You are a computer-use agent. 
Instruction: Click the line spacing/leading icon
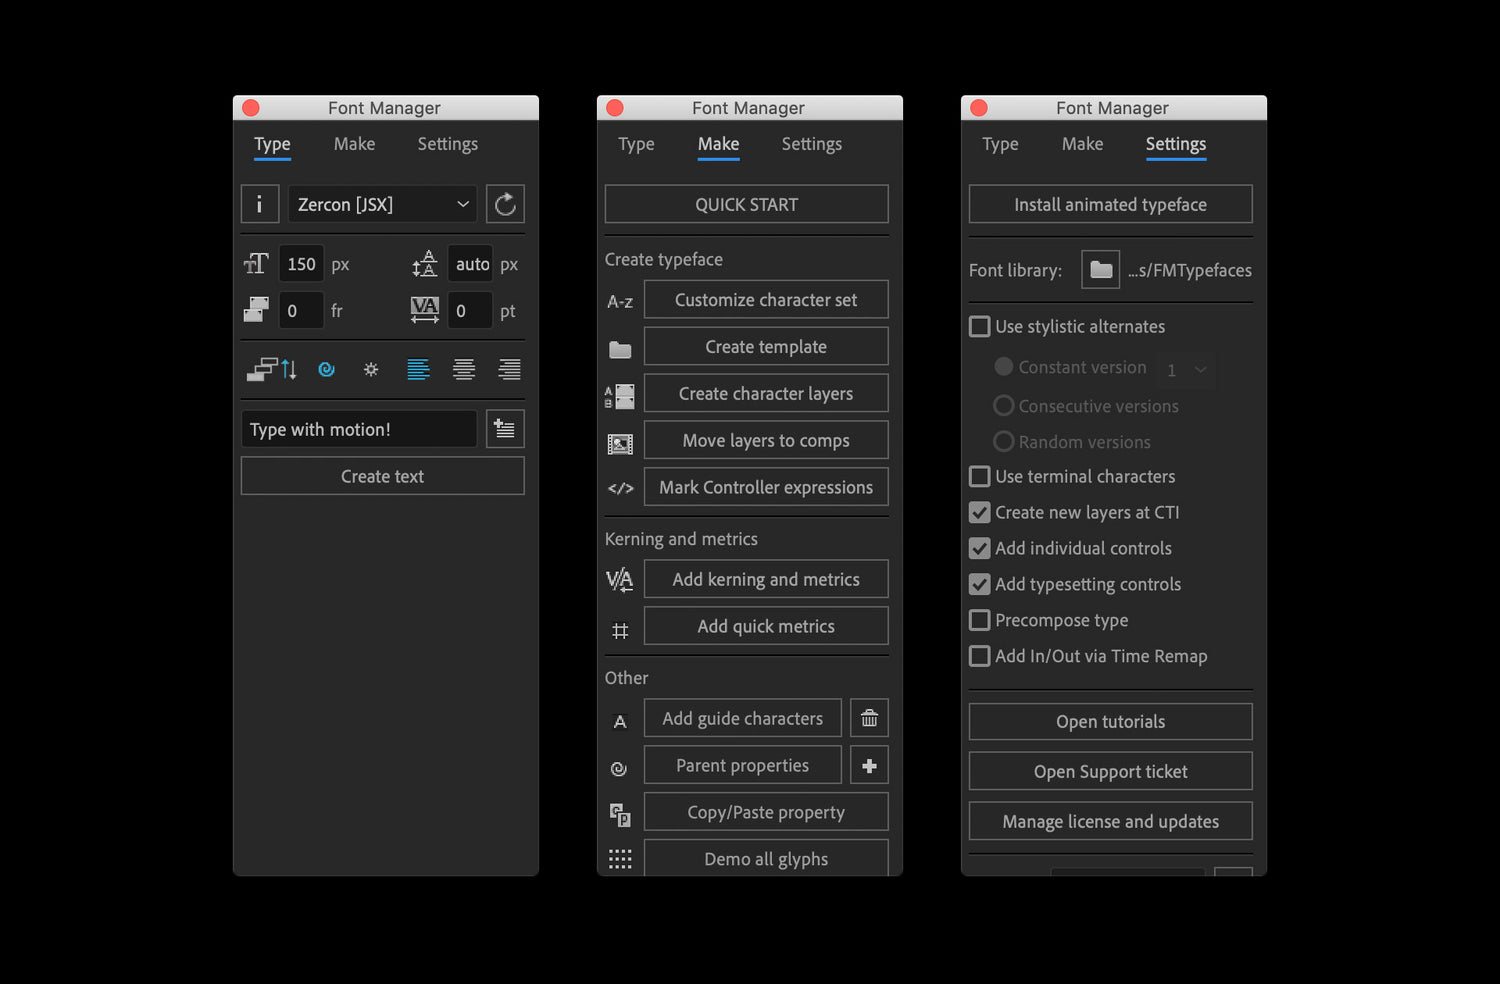pyautogui.click(x=425, y=263)
